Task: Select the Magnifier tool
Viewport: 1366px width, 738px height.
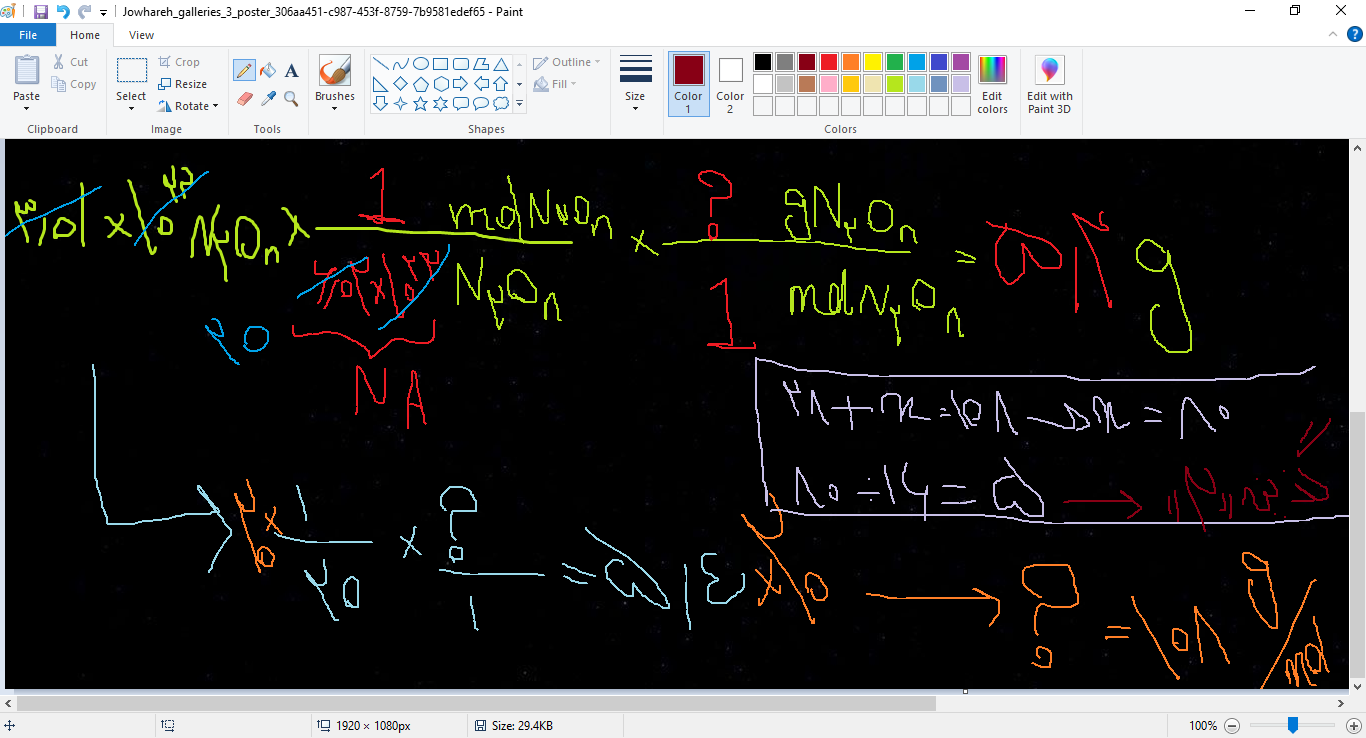Action: [291, 98]
